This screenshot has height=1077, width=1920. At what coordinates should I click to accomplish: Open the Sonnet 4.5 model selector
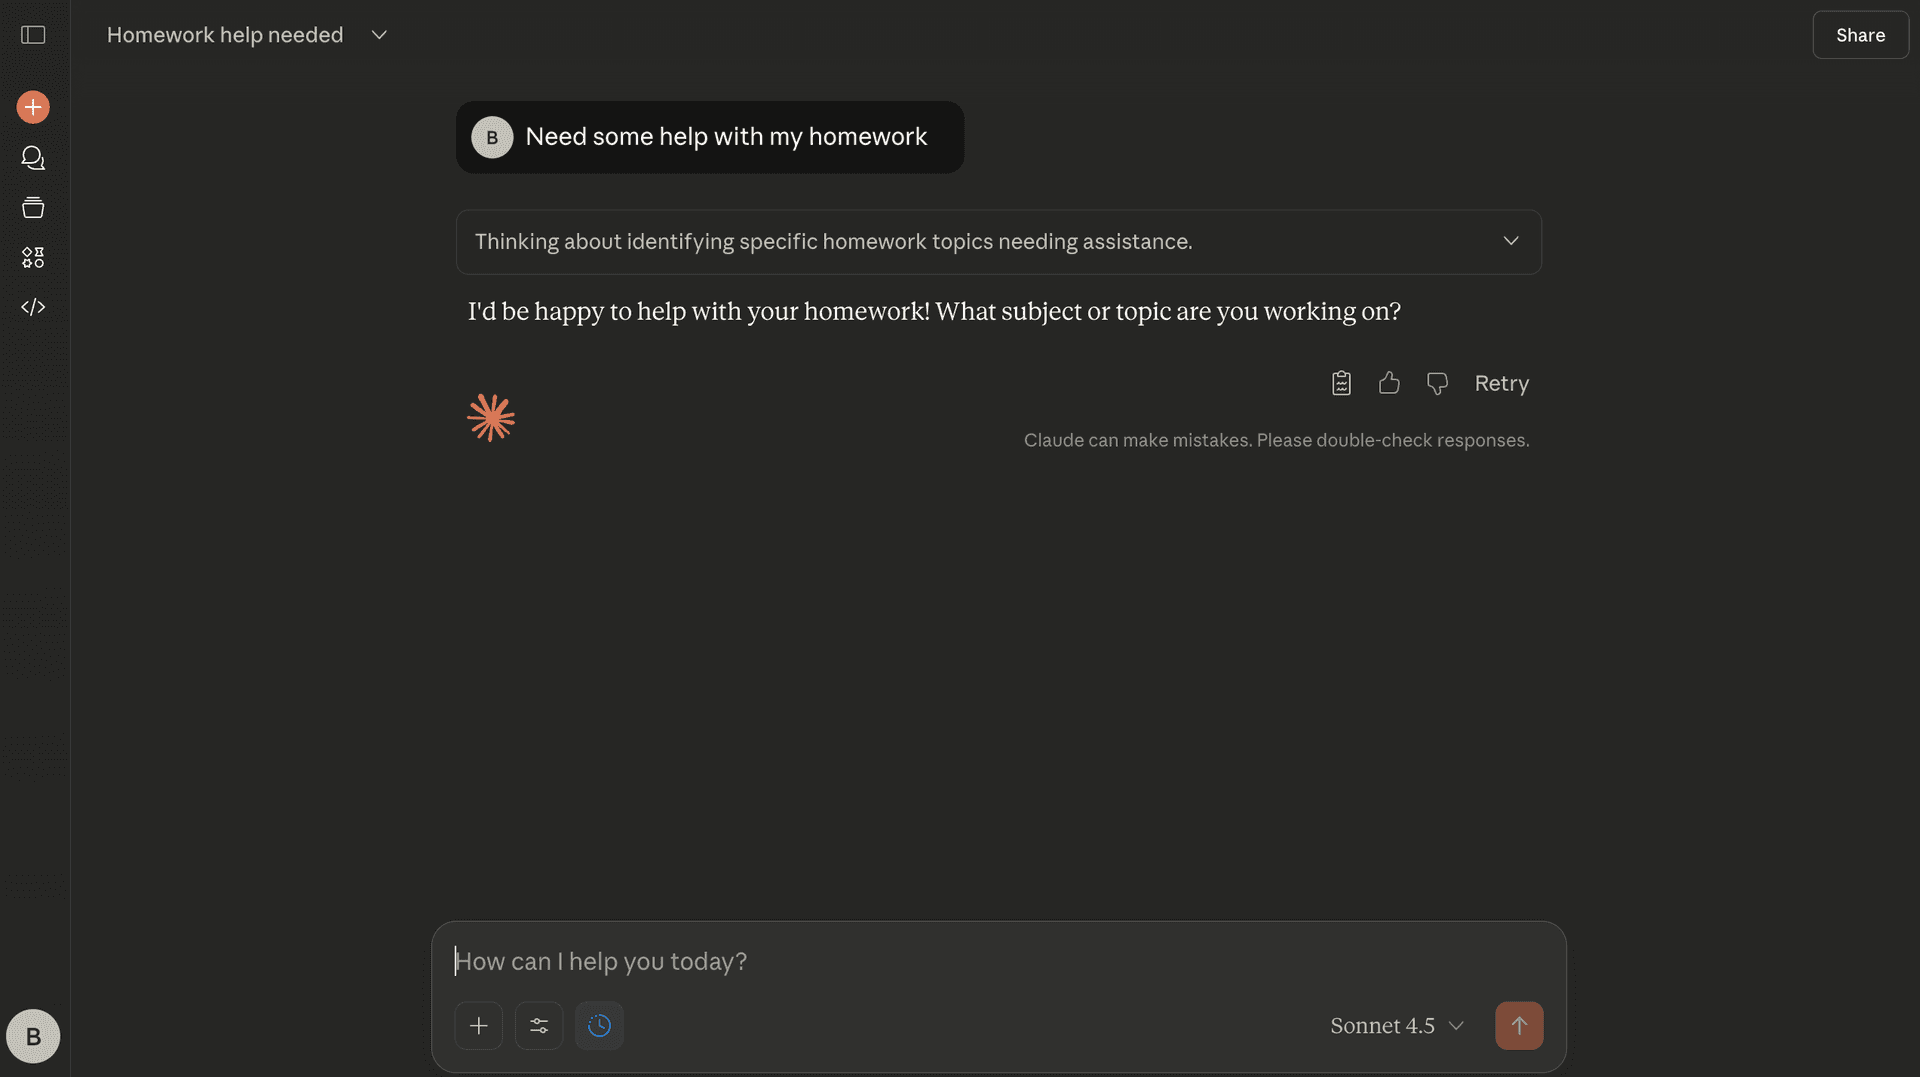[1396, 1026]
